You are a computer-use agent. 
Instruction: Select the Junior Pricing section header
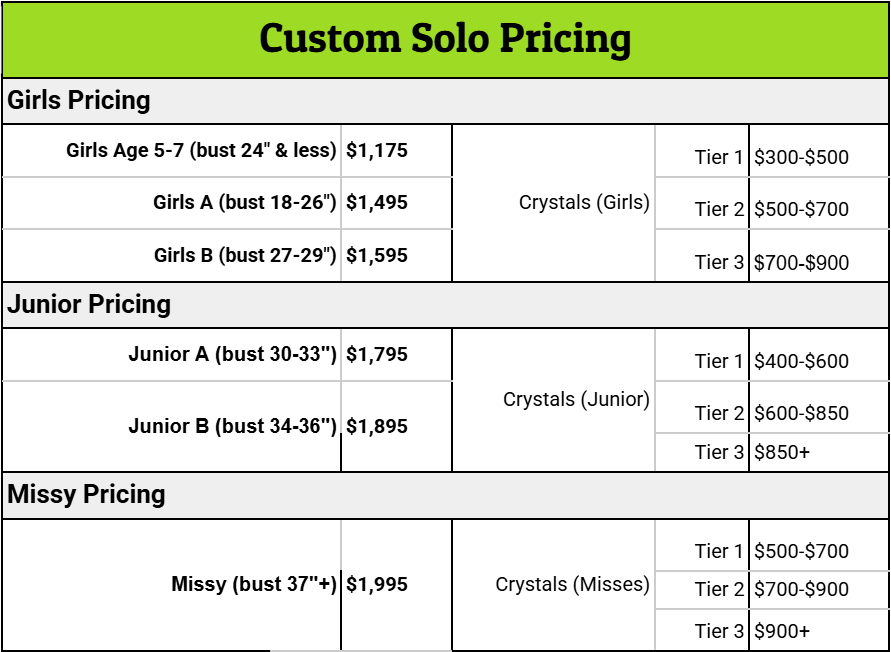(89, 305)
